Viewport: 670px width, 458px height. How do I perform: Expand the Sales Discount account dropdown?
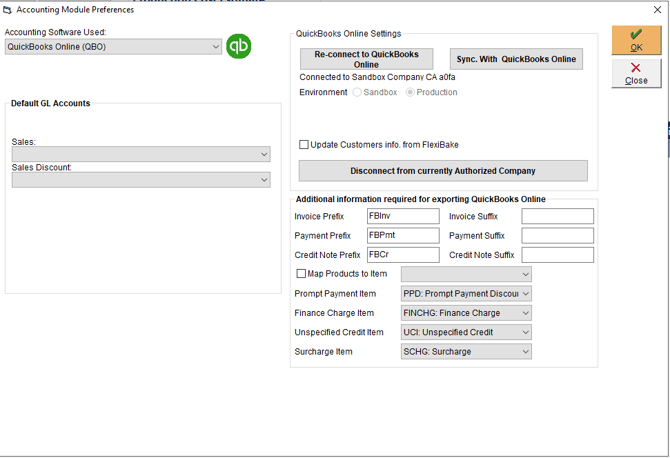pos(141,180)
